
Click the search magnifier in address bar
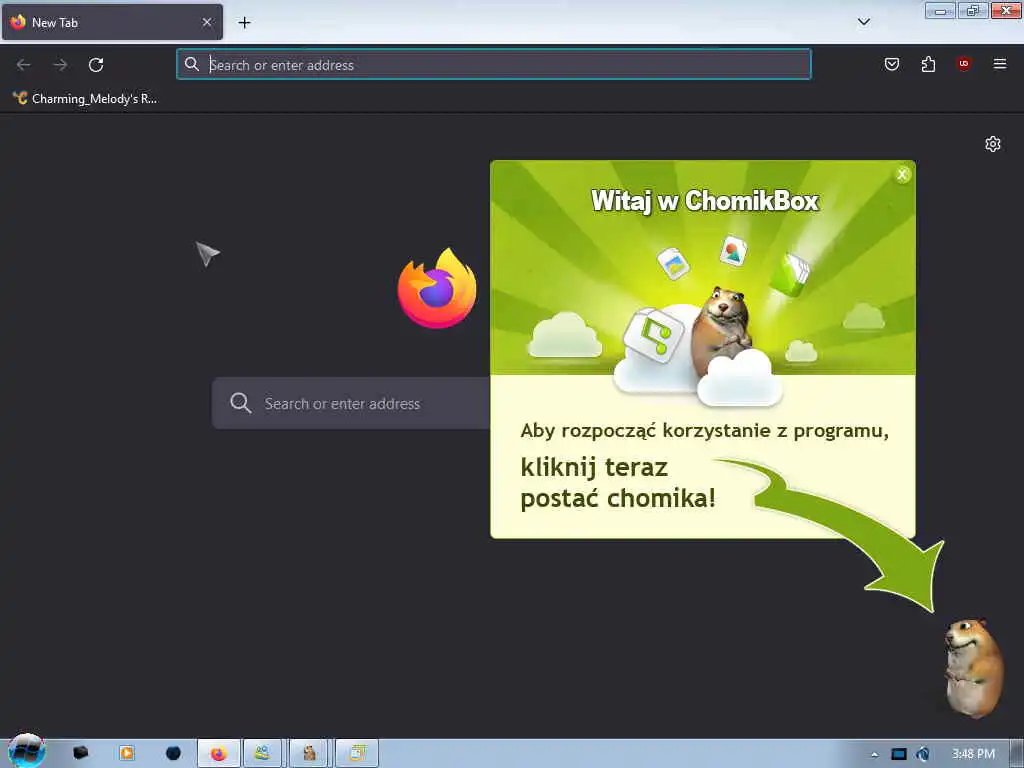click(x=191, y=64)
